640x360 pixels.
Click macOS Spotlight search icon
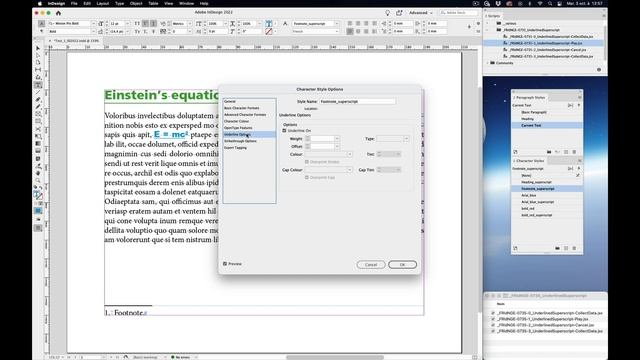click(550, 3)
